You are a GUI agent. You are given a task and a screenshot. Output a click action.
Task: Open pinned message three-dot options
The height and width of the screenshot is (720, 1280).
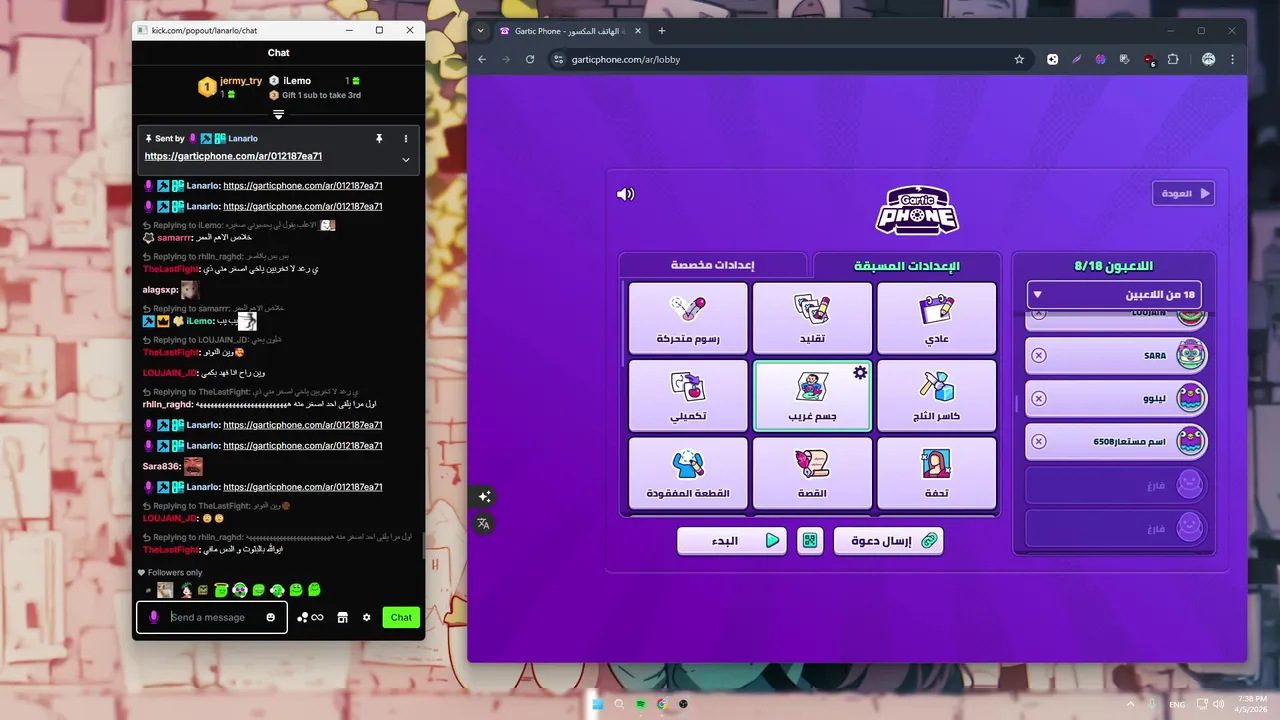pos(406,138)
